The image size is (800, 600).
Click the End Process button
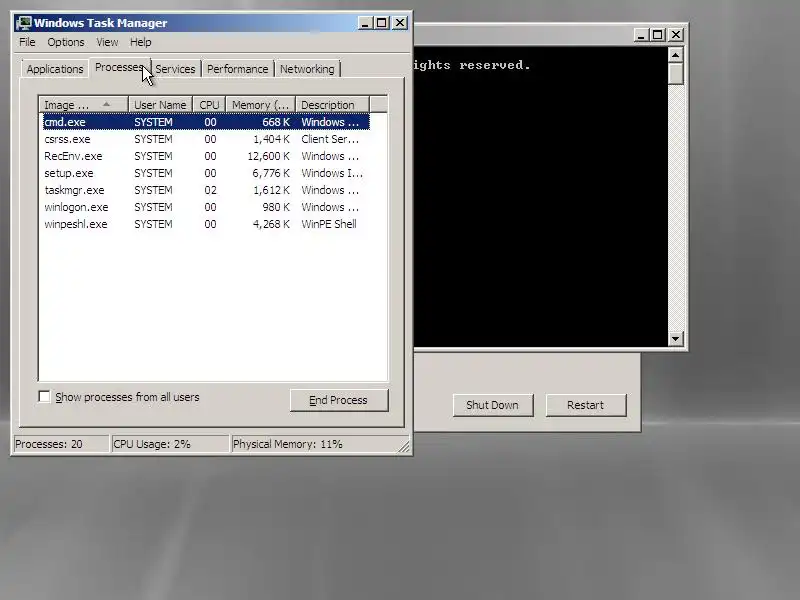coord(339,400)
